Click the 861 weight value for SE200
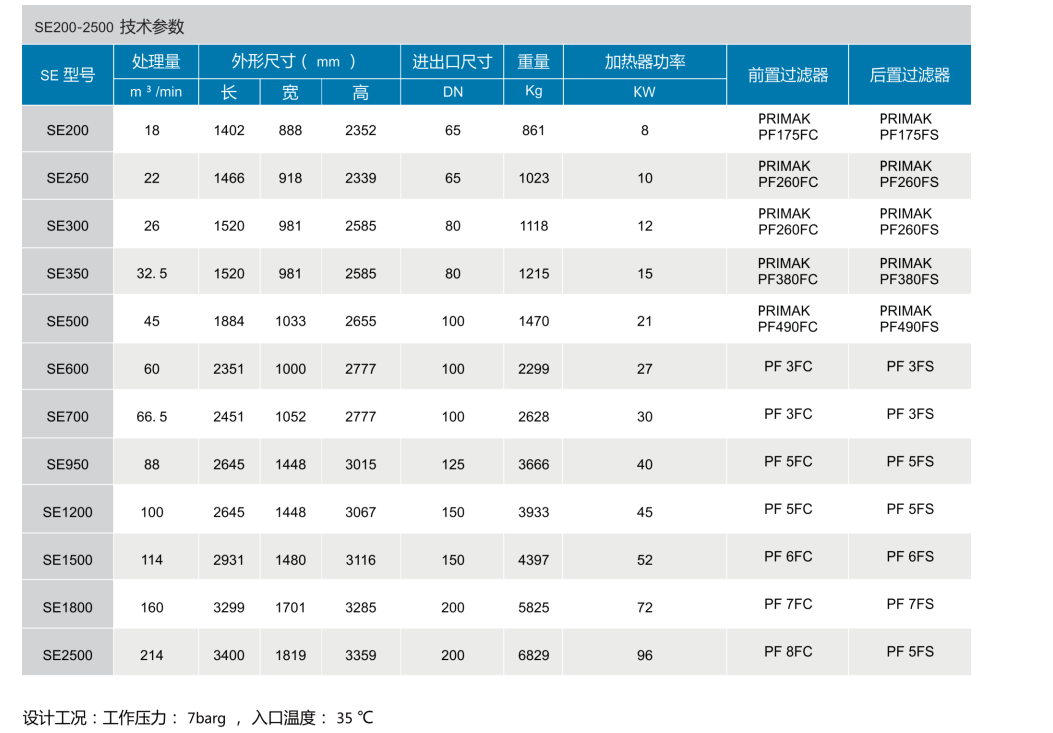The image size is (1053, 733). [532, 129]
